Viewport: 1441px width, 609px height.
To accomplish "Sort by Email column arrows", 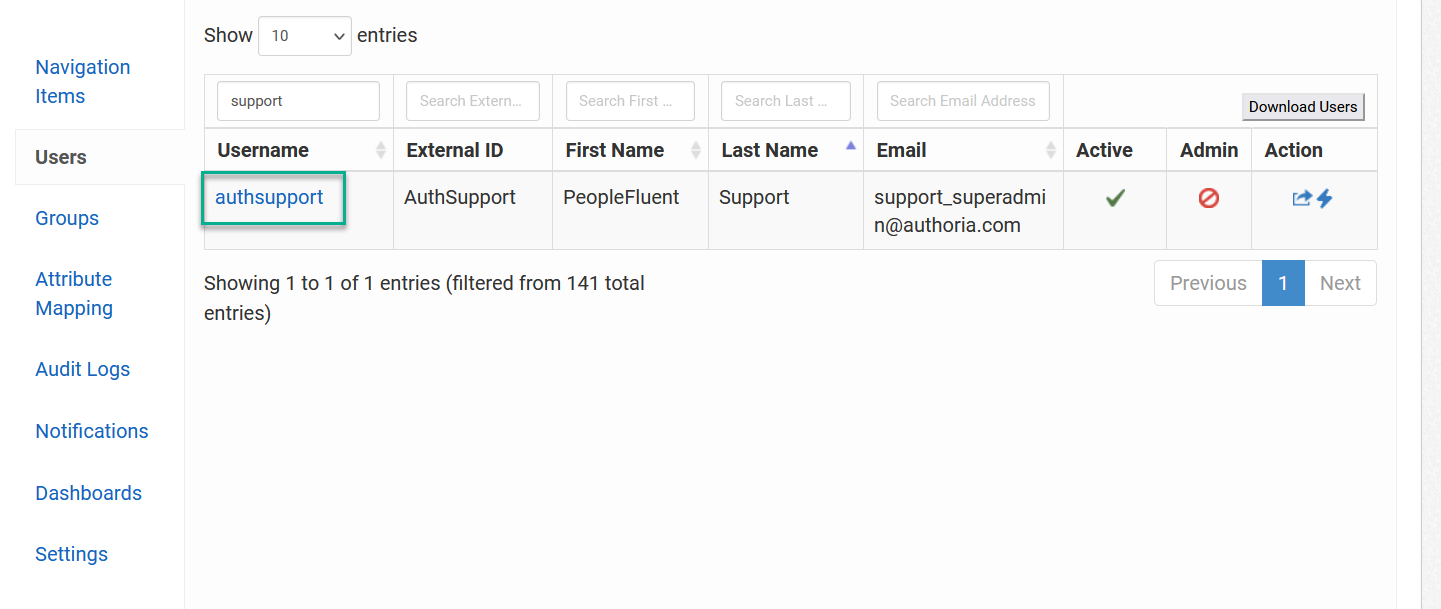I will (x=1051, y=150).
